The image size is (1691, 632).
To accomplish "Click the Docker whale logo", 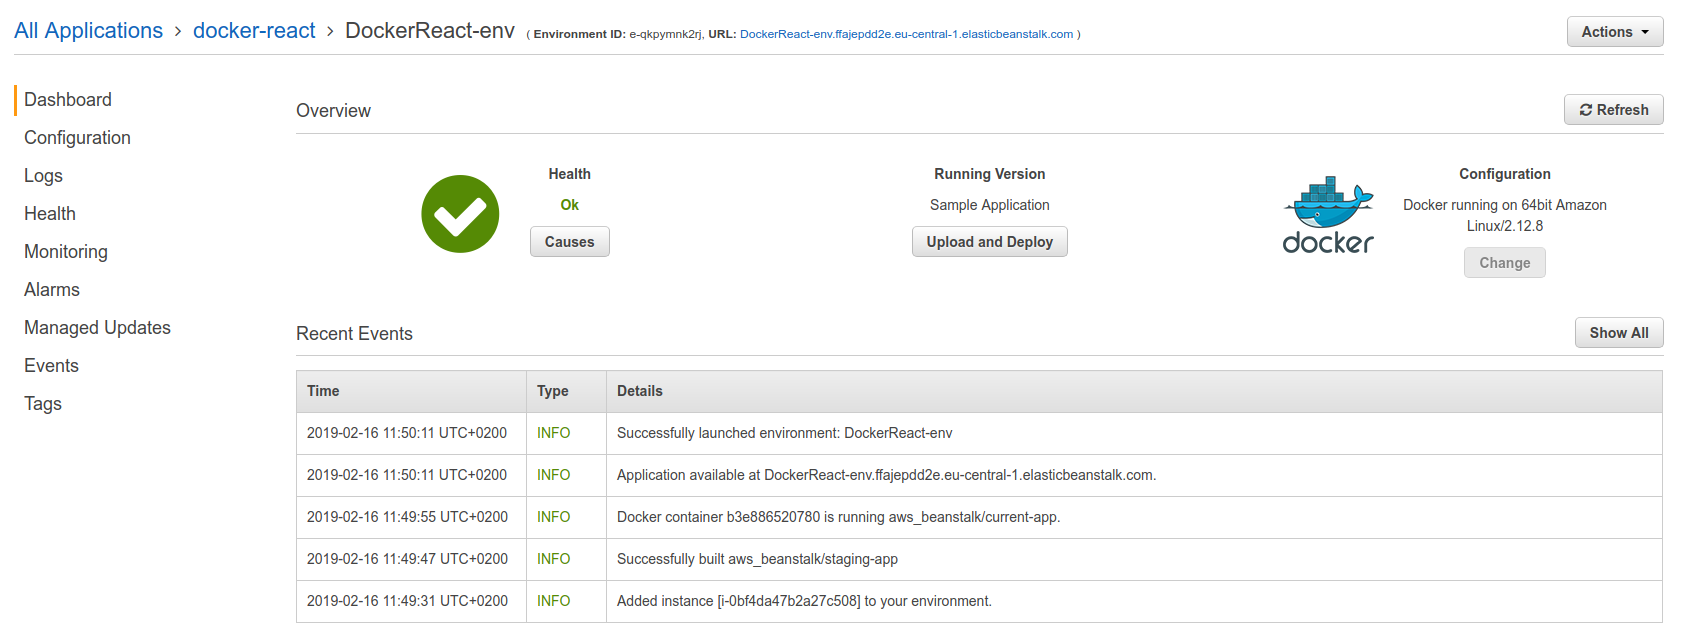I will (1328, 215).
